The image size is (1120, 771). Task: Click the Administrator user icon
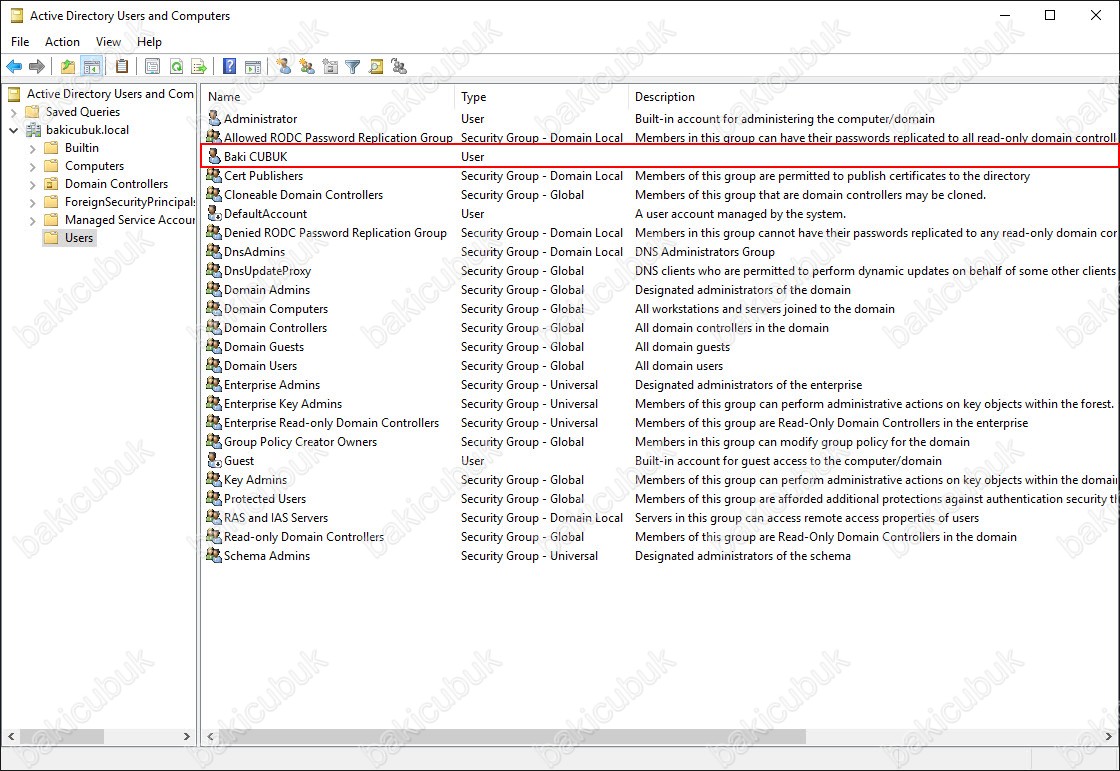[214, 118]
